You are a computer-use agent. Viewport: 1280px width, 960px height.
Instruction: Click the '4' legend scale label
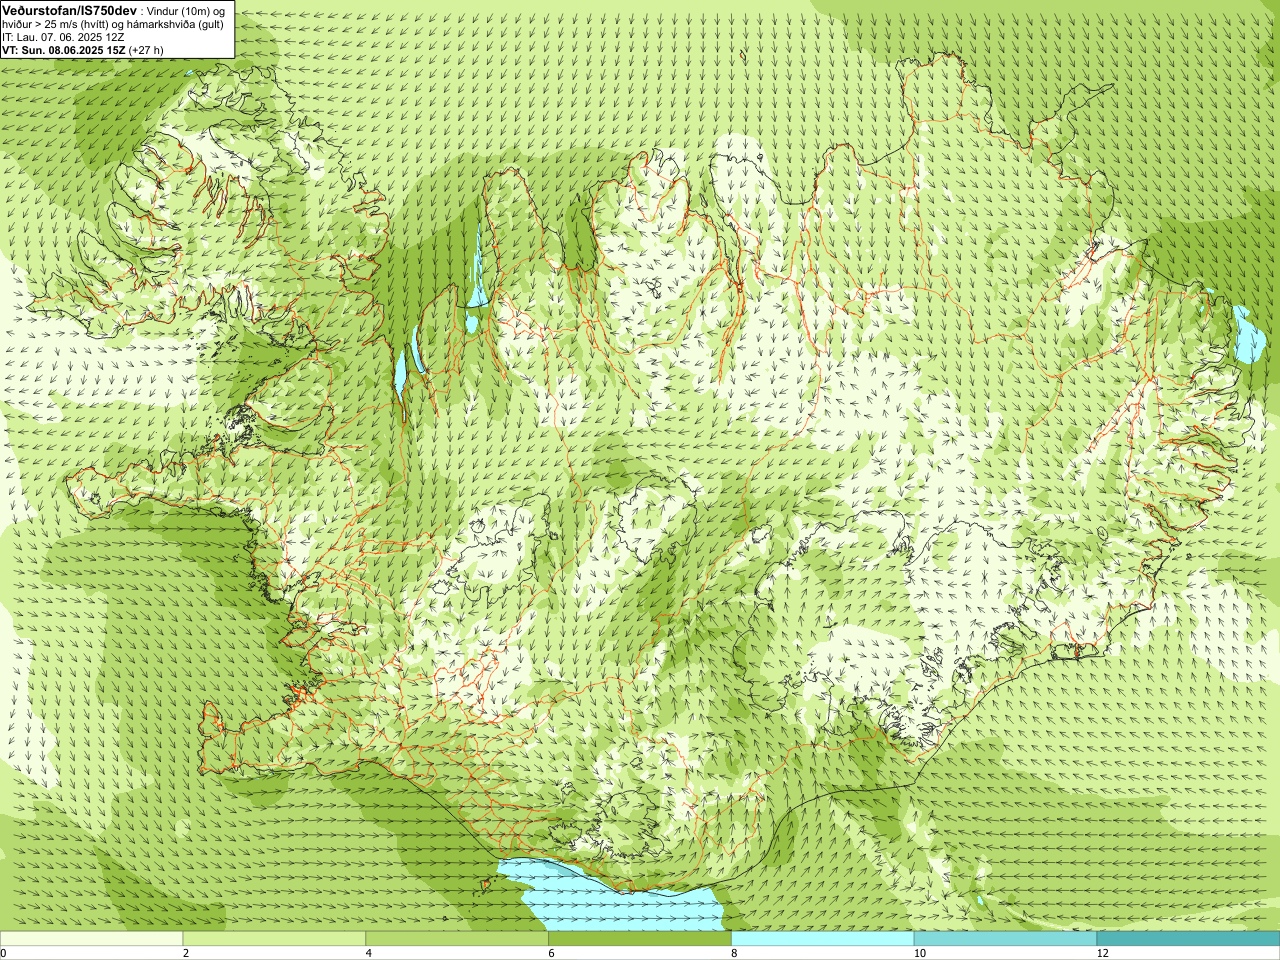coord(369,953)
